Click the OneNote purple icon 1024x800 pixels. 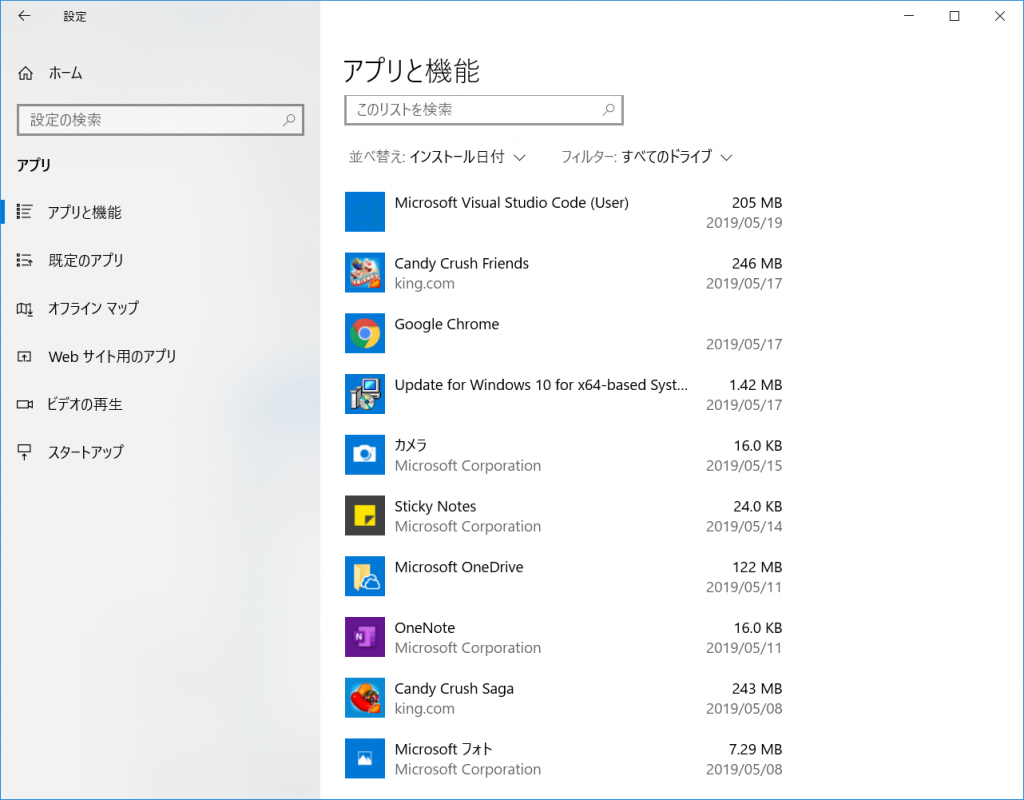click(x=365, y=637)
